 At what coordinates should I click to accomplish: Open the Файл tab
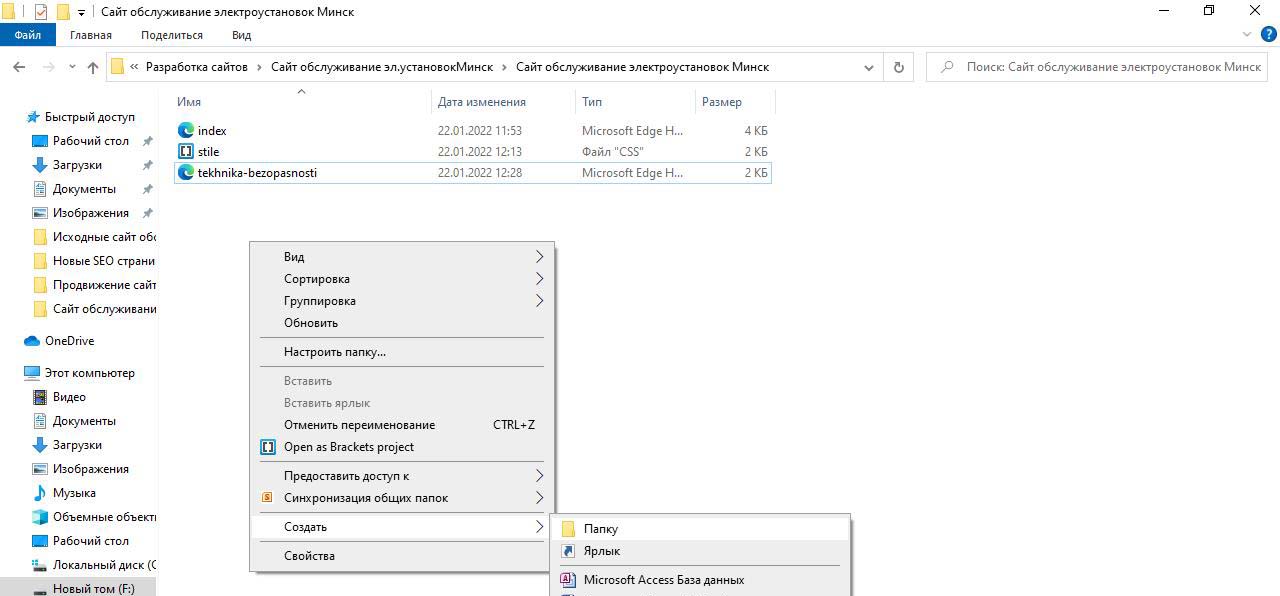click(x=27, y=35)
